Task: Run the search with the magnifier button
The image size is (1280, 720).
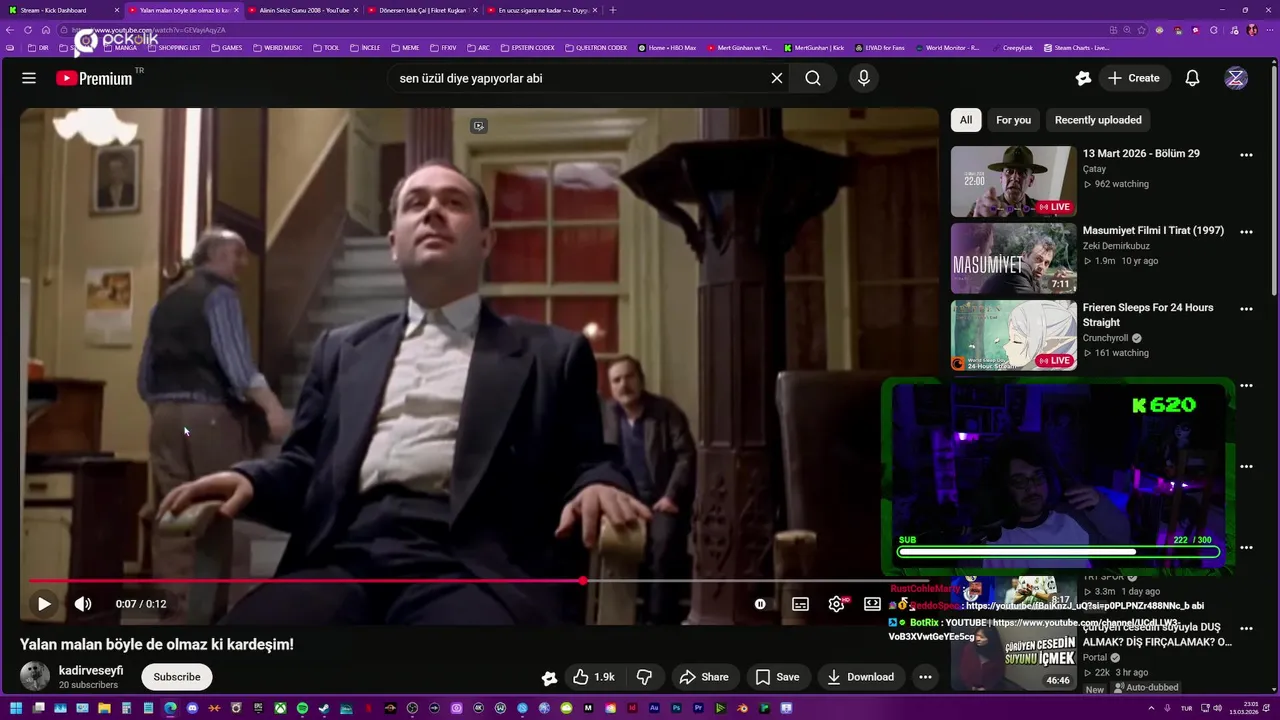Action: coord(813,78)
